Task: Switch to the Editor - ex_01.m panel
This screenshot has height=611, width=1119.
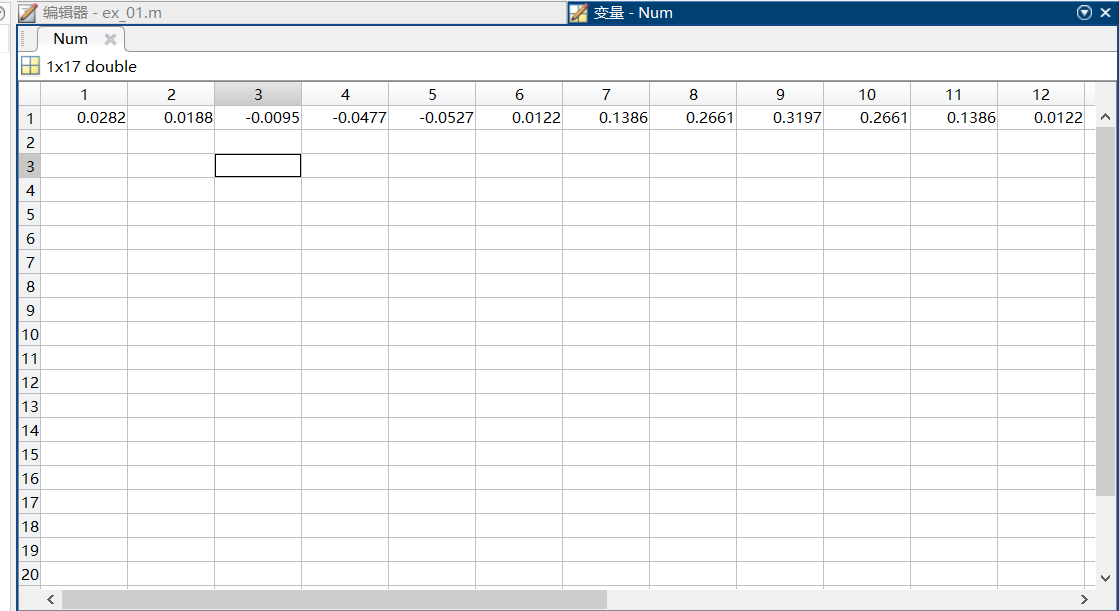Action: (293, 13)
